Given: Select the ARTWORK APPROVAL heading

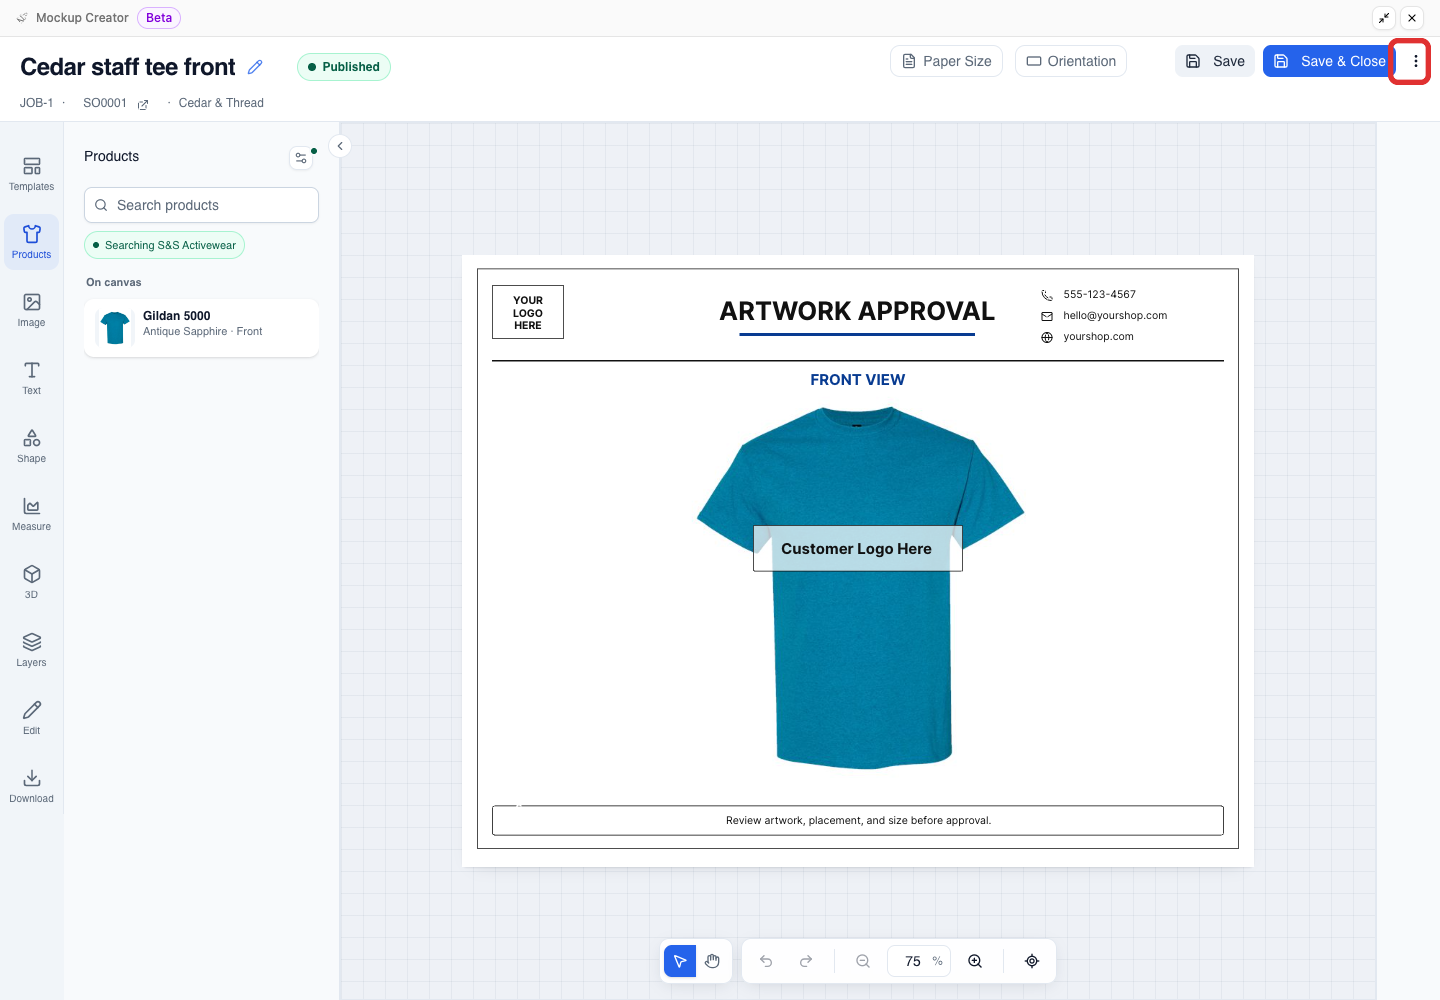Looking at the screenshot, I should [857, 311].
